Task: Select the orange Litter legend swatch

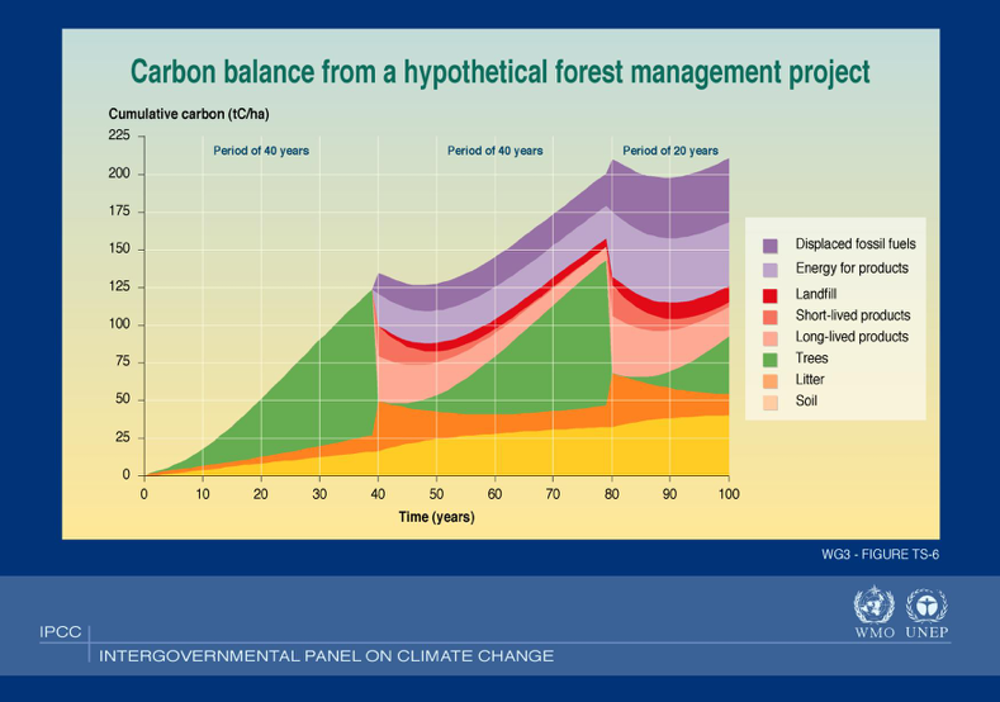Action: (770, 381)
